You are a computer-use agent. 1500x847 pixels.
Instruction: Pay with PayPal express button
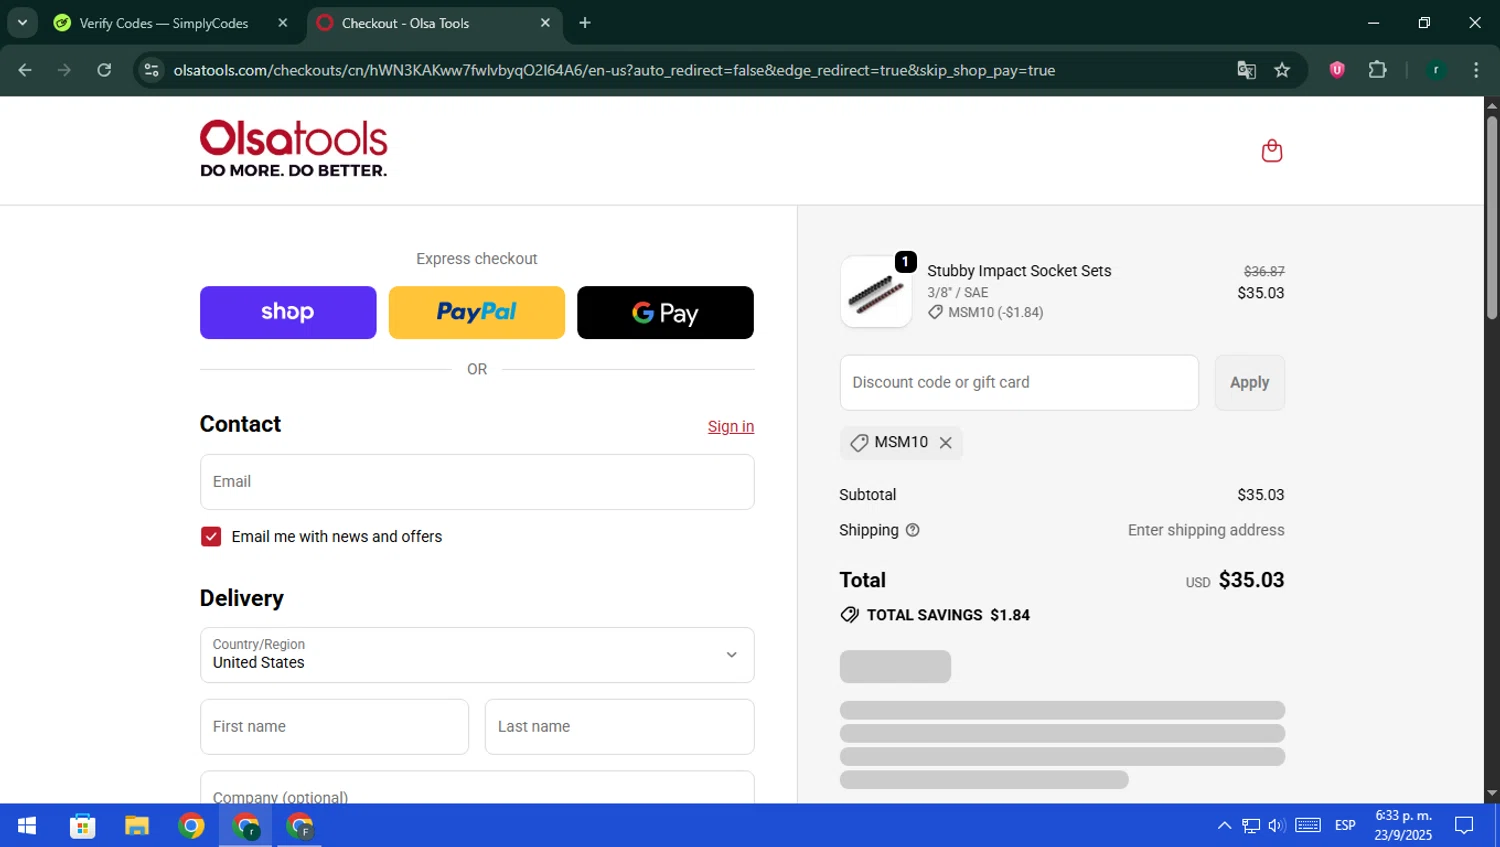[477, 312]
